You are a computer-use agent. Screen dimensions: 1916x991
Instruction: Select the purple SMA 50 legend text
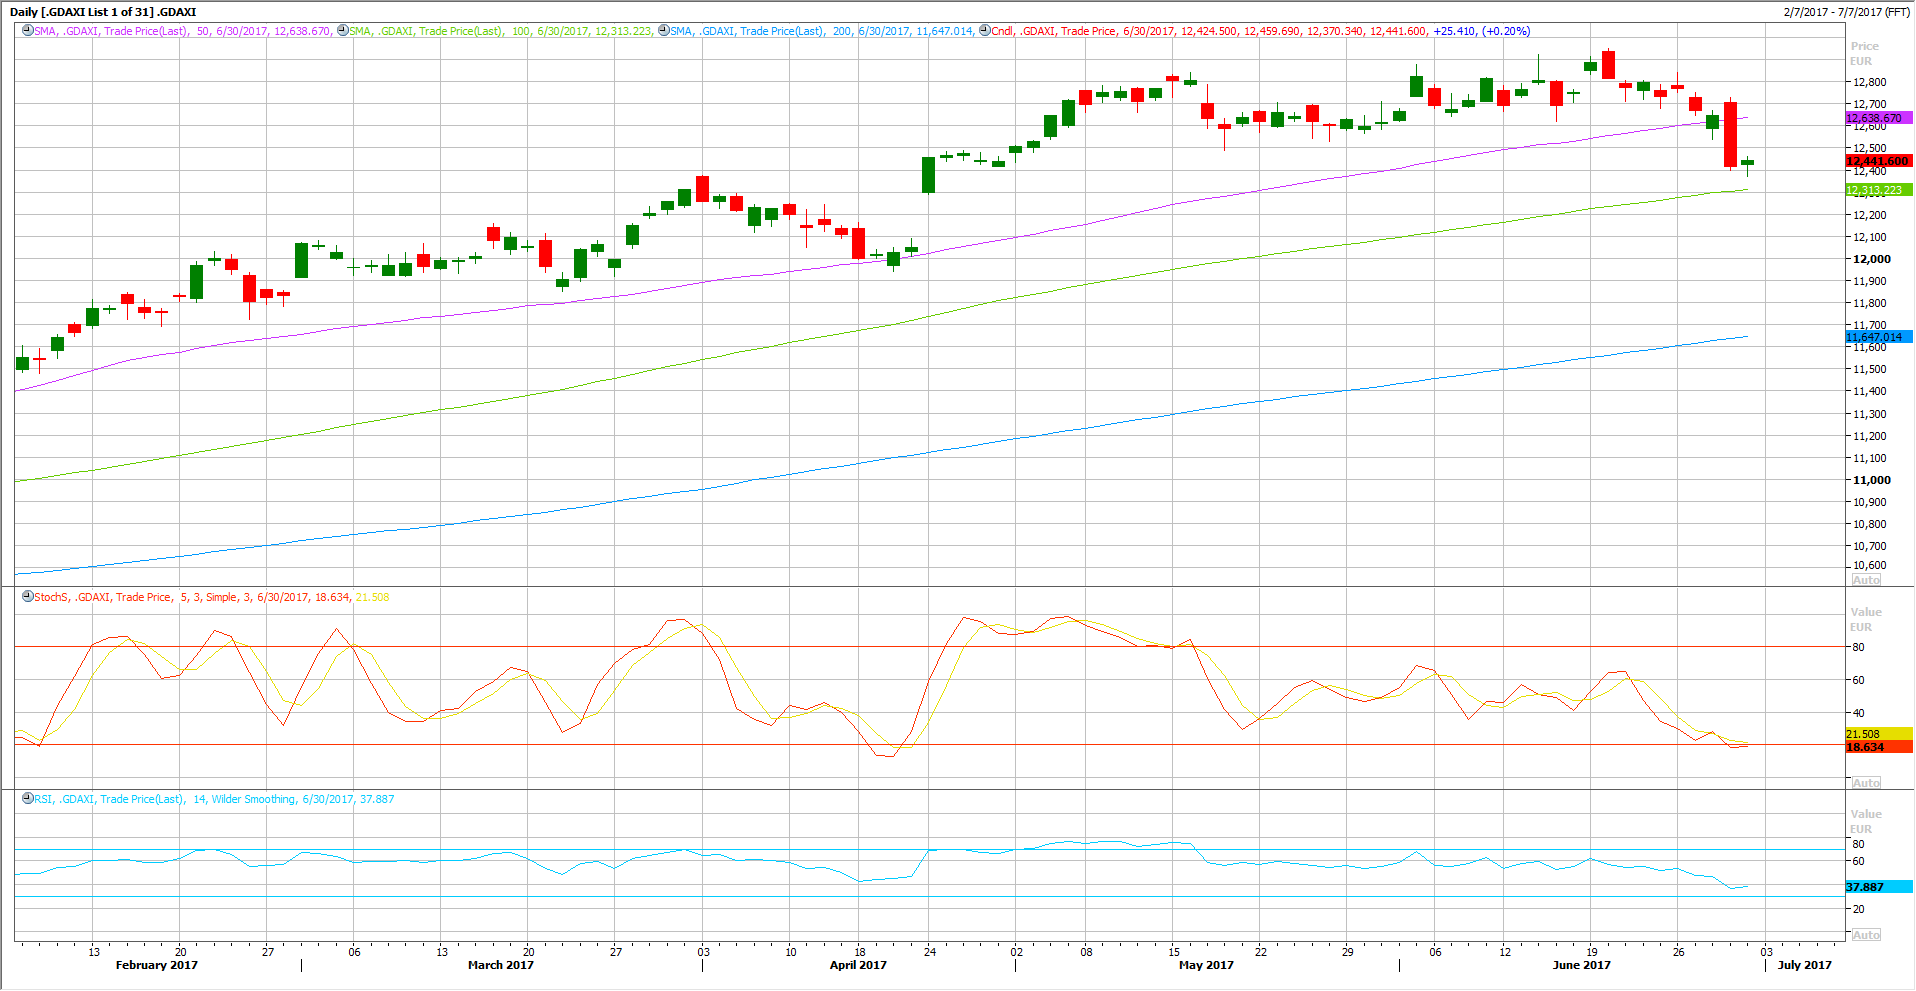pyautogui.click(x=182, y=32)
